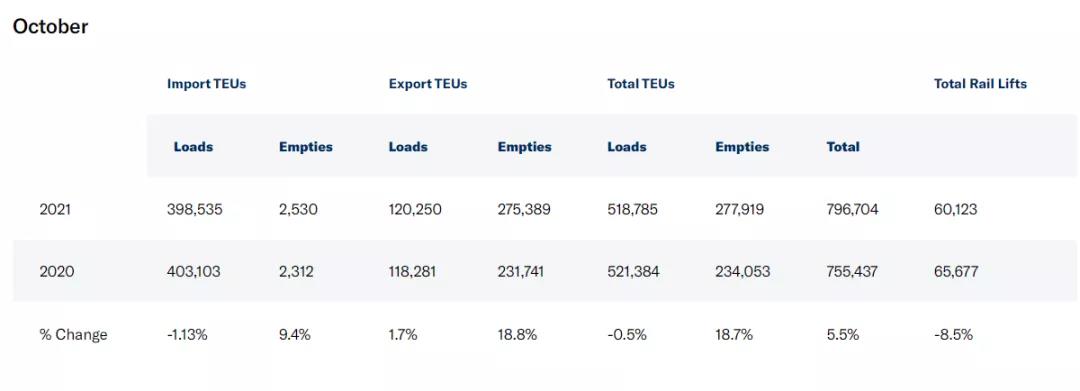
Task: Click the 398,535 import loads value
Action: [195, 209]
